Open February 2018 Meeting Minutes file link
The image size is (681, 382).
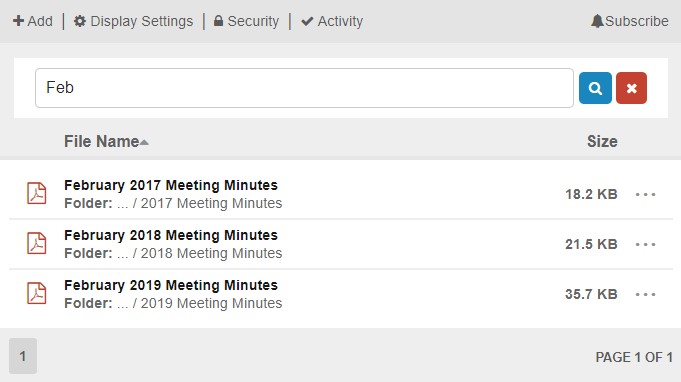(x=171, y=235)
